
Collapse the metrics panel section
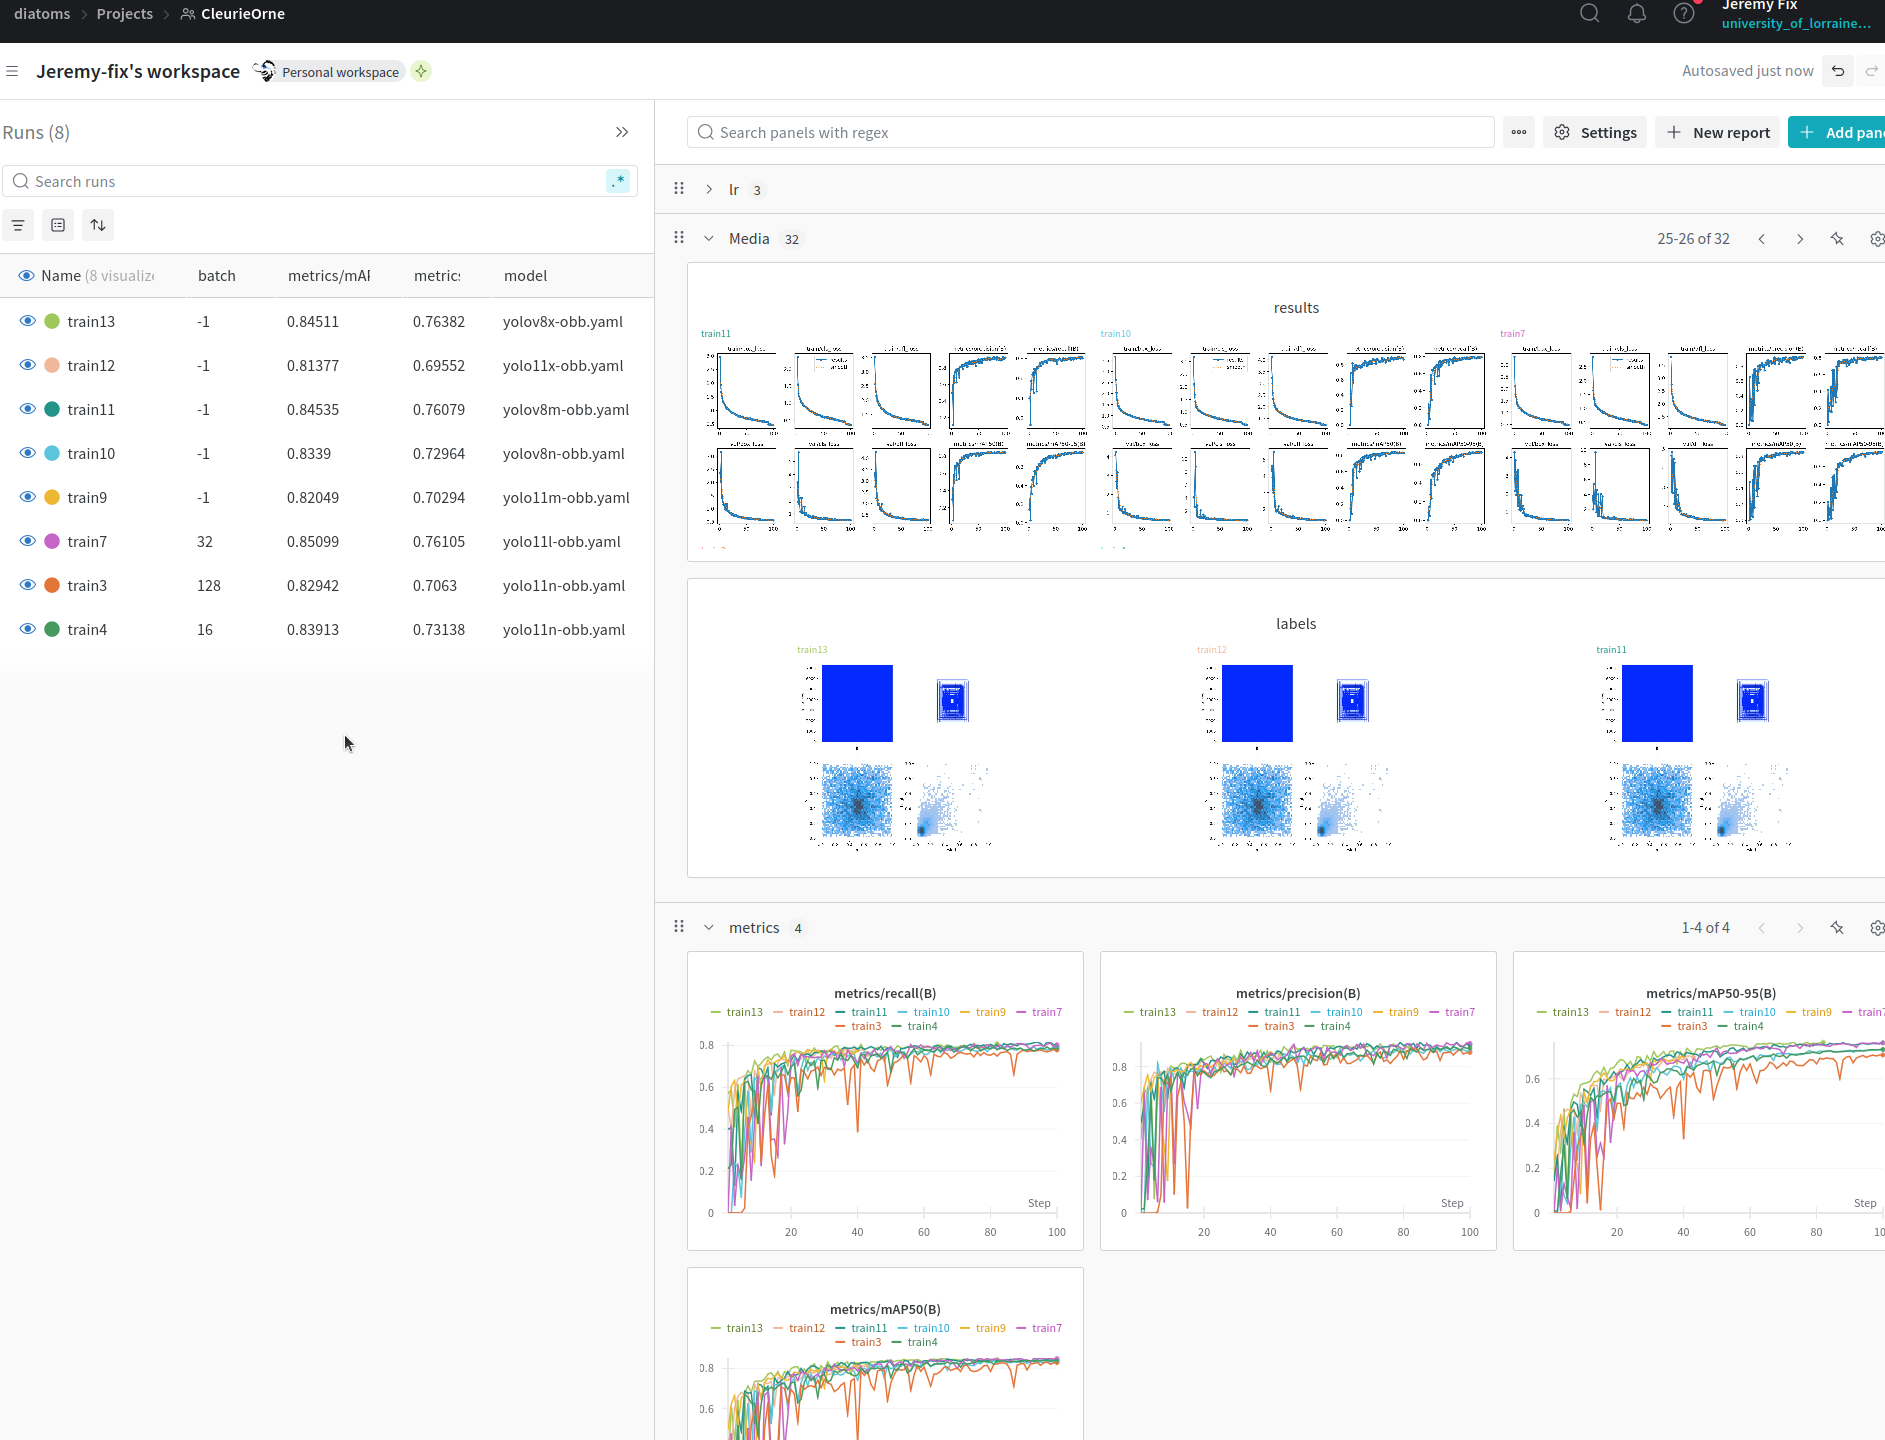(709, 927)
